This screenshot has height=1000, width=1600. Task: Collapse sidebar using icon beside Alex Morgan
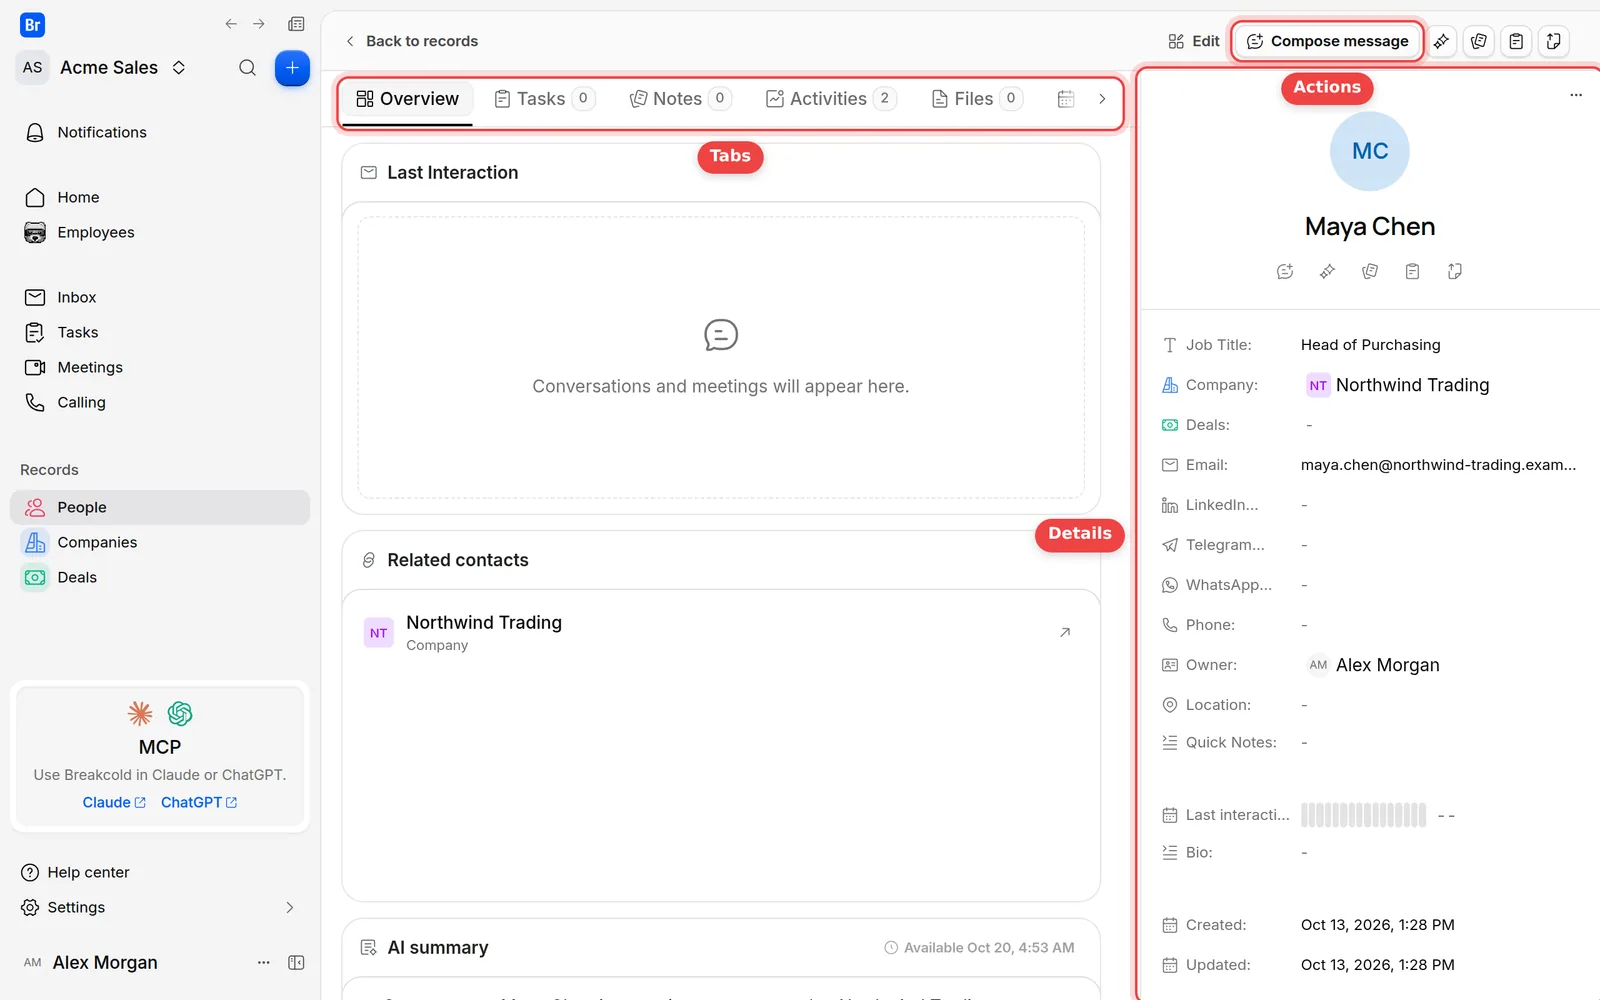pos(296,962)
